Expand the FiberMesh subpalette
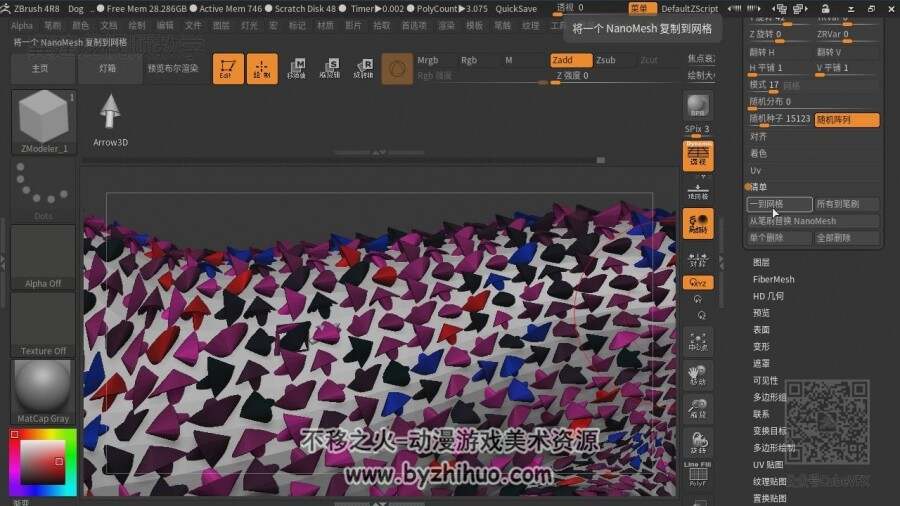Image resolution: width=900 pixels, height=506 pixels. pos(773,279)
